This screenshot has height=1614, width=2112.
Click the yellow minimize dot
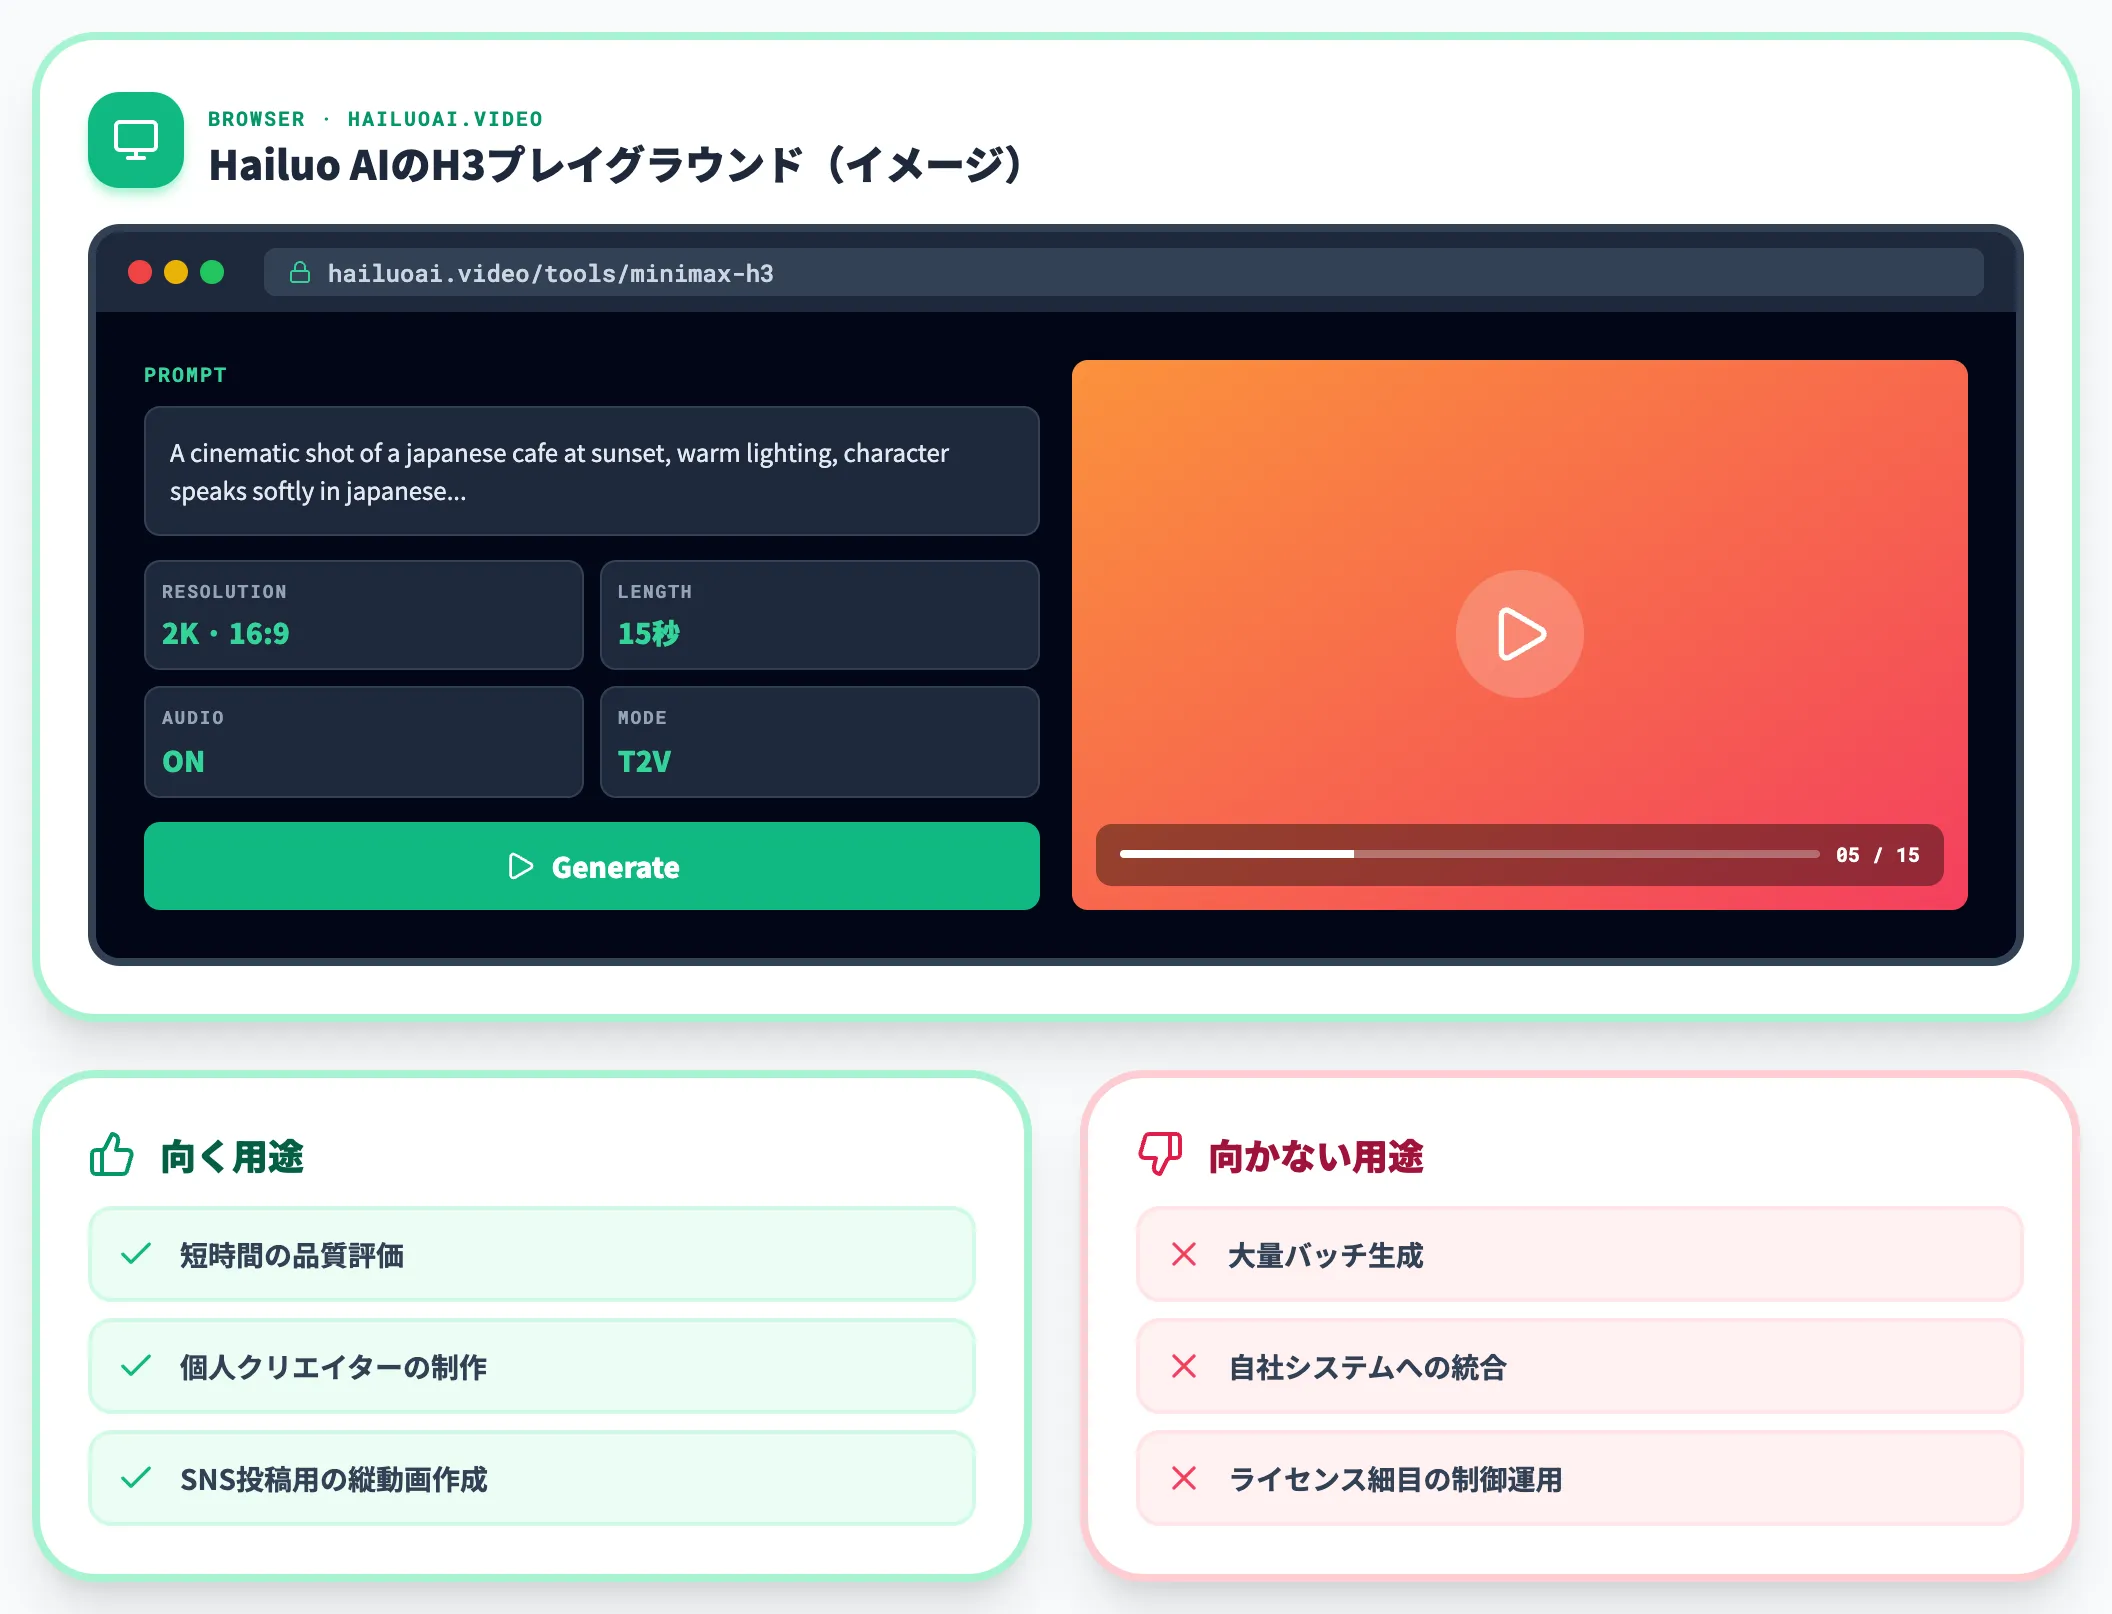176,272
